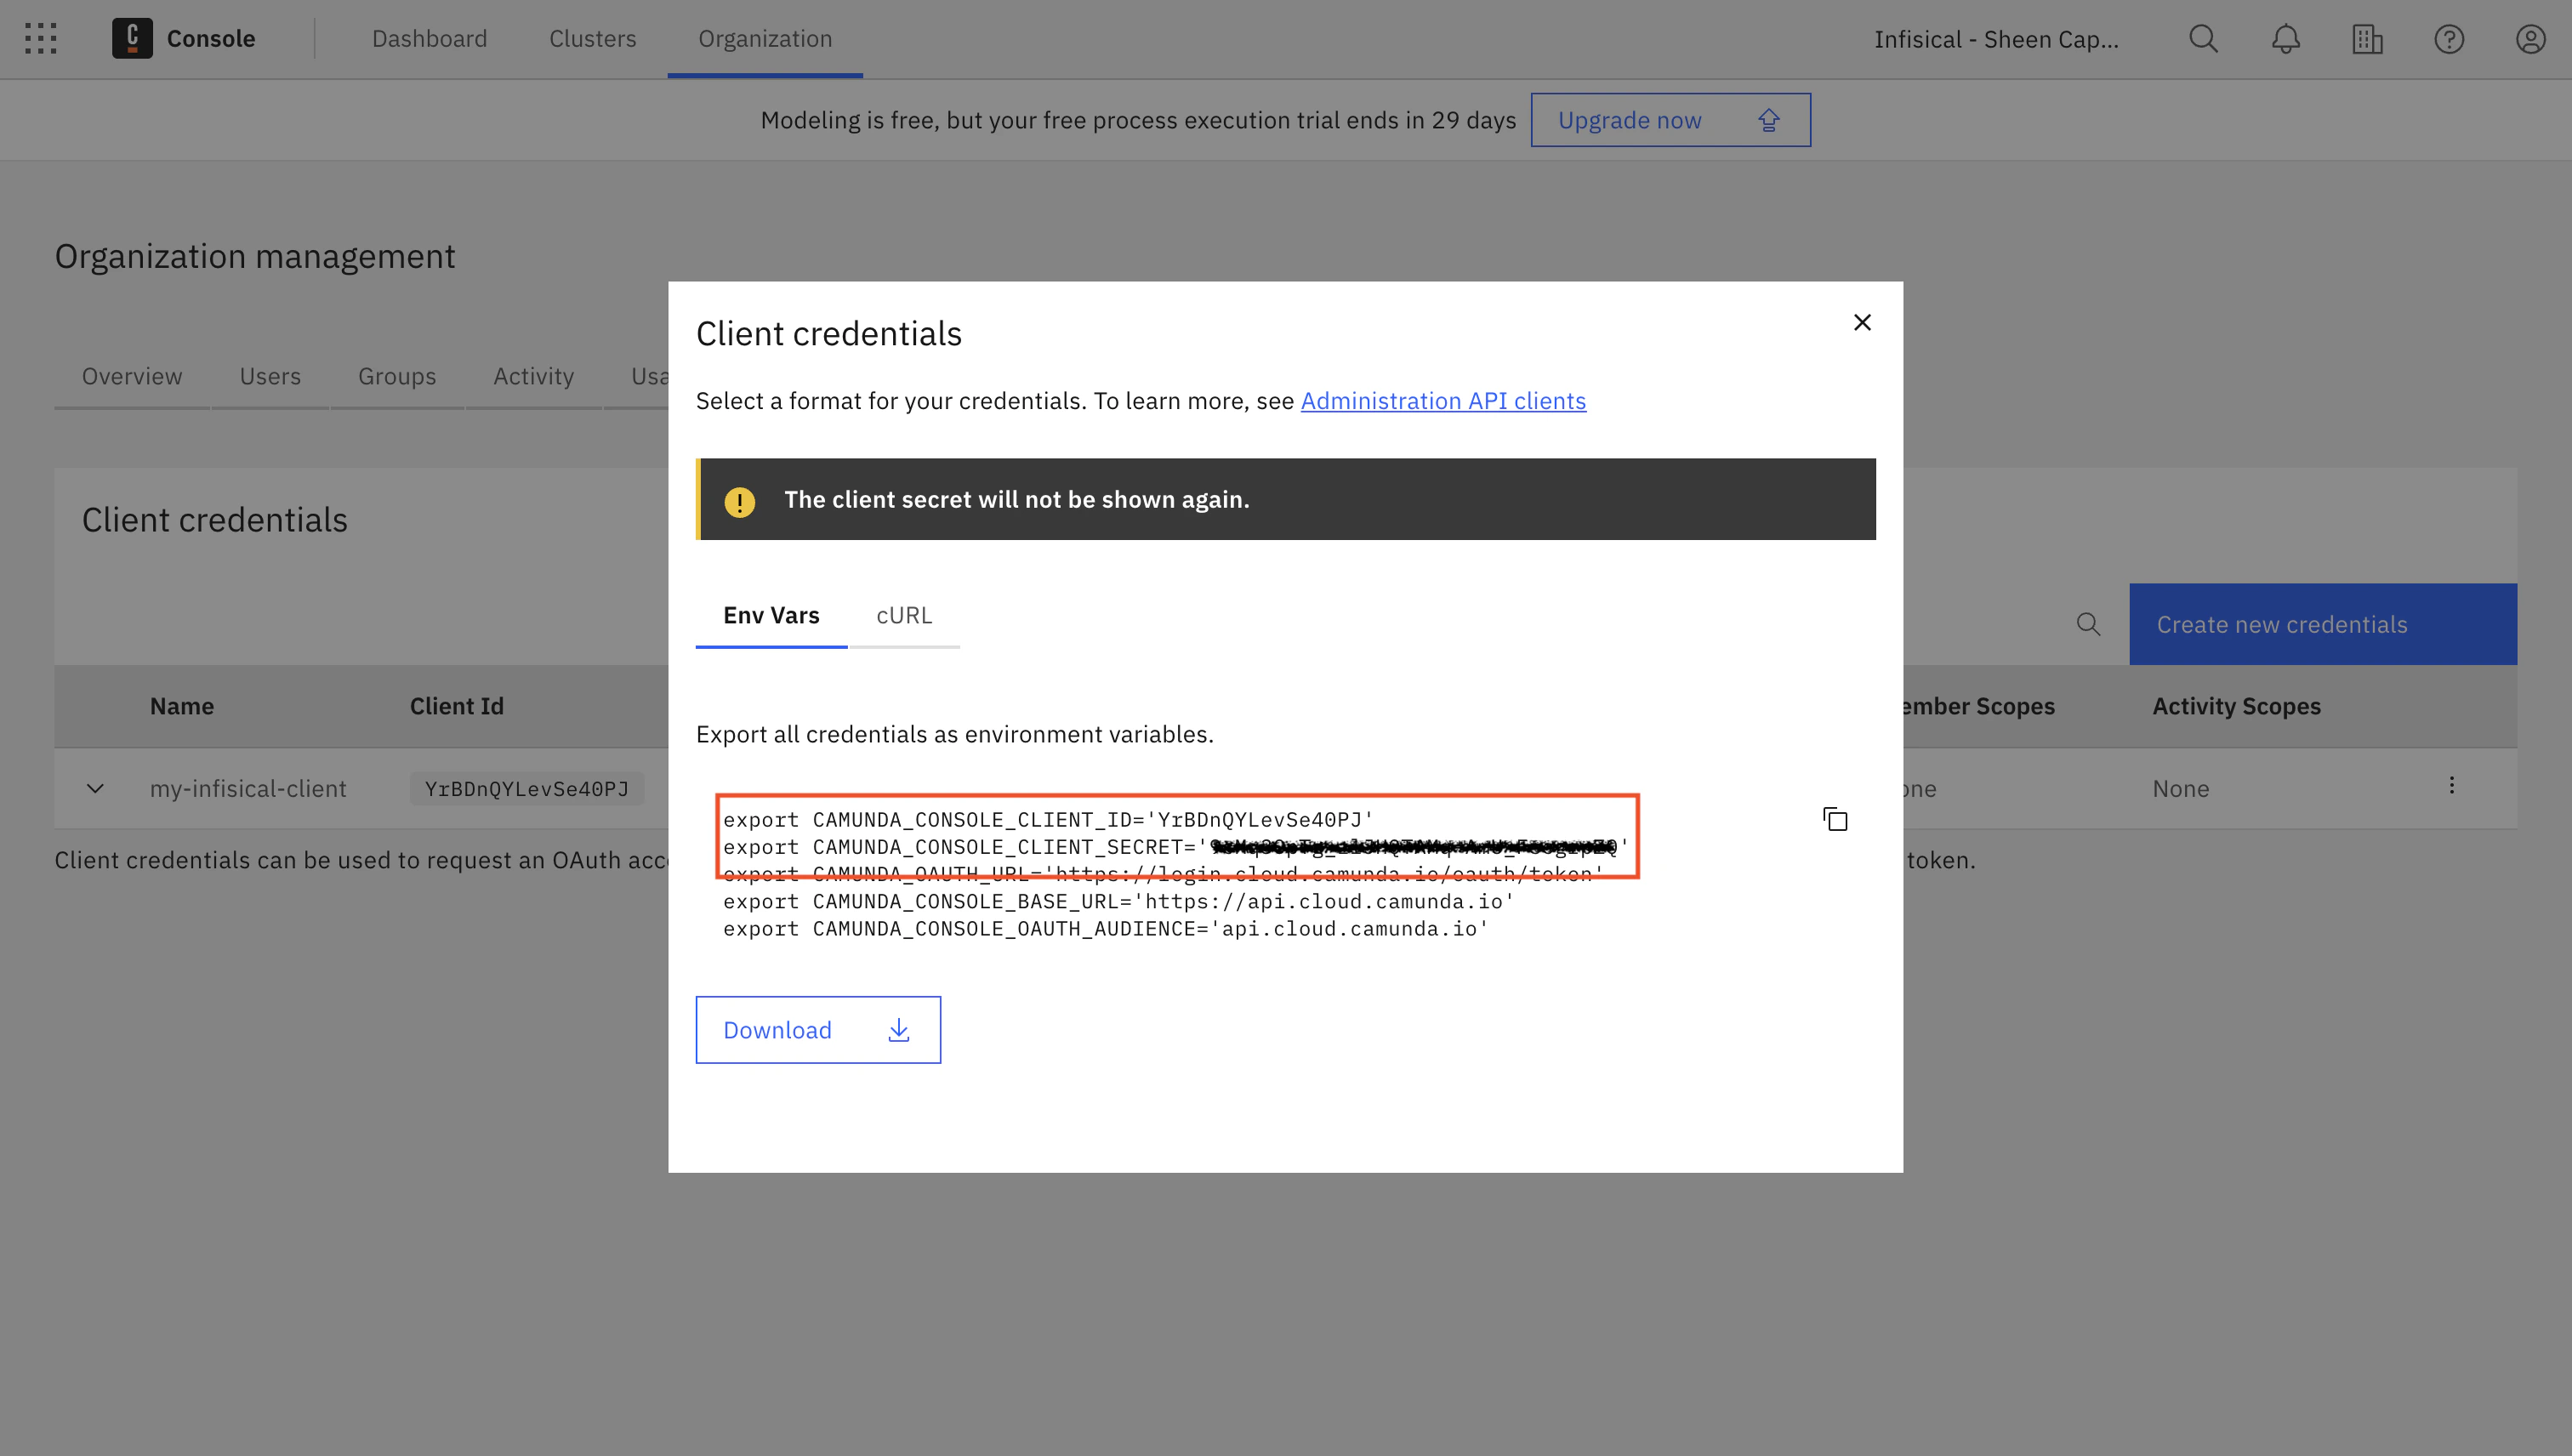Screen dimensions: 2572x1456
Task: Open the app switcher grid menu
Action: (x=40, y=39)
